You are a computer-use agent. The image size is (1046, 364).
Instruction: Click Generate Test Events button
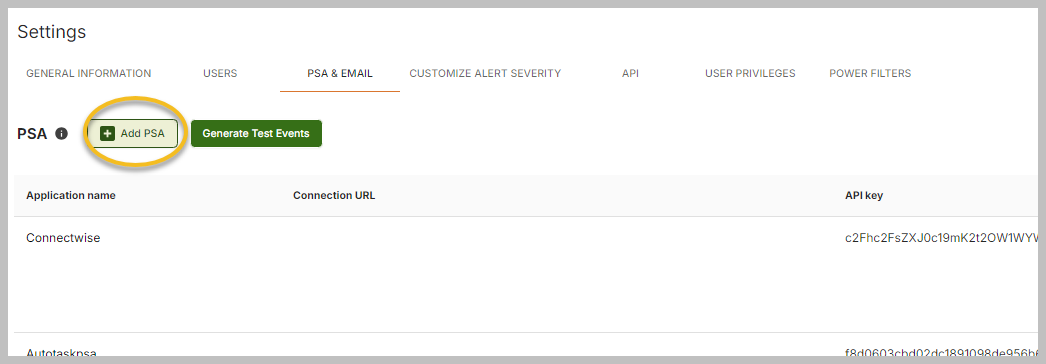tap(256, 133)
